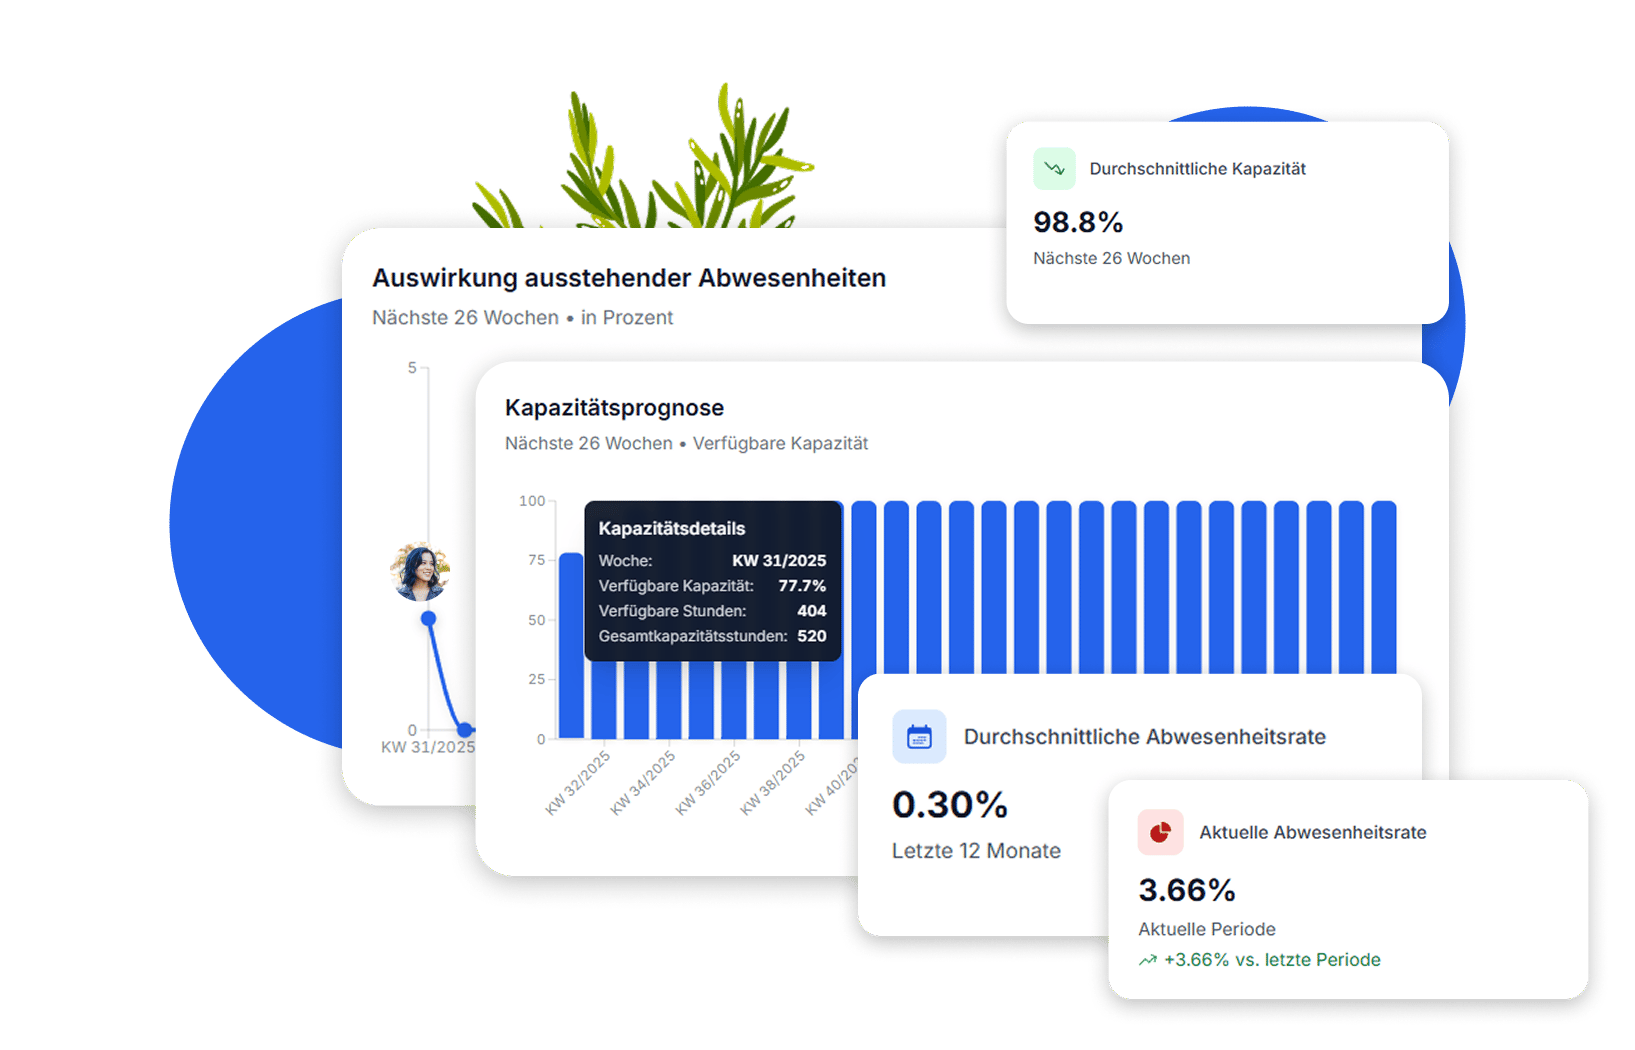
Task: Click the 3.66% current absence rate value
Action: coord(1187,890)
